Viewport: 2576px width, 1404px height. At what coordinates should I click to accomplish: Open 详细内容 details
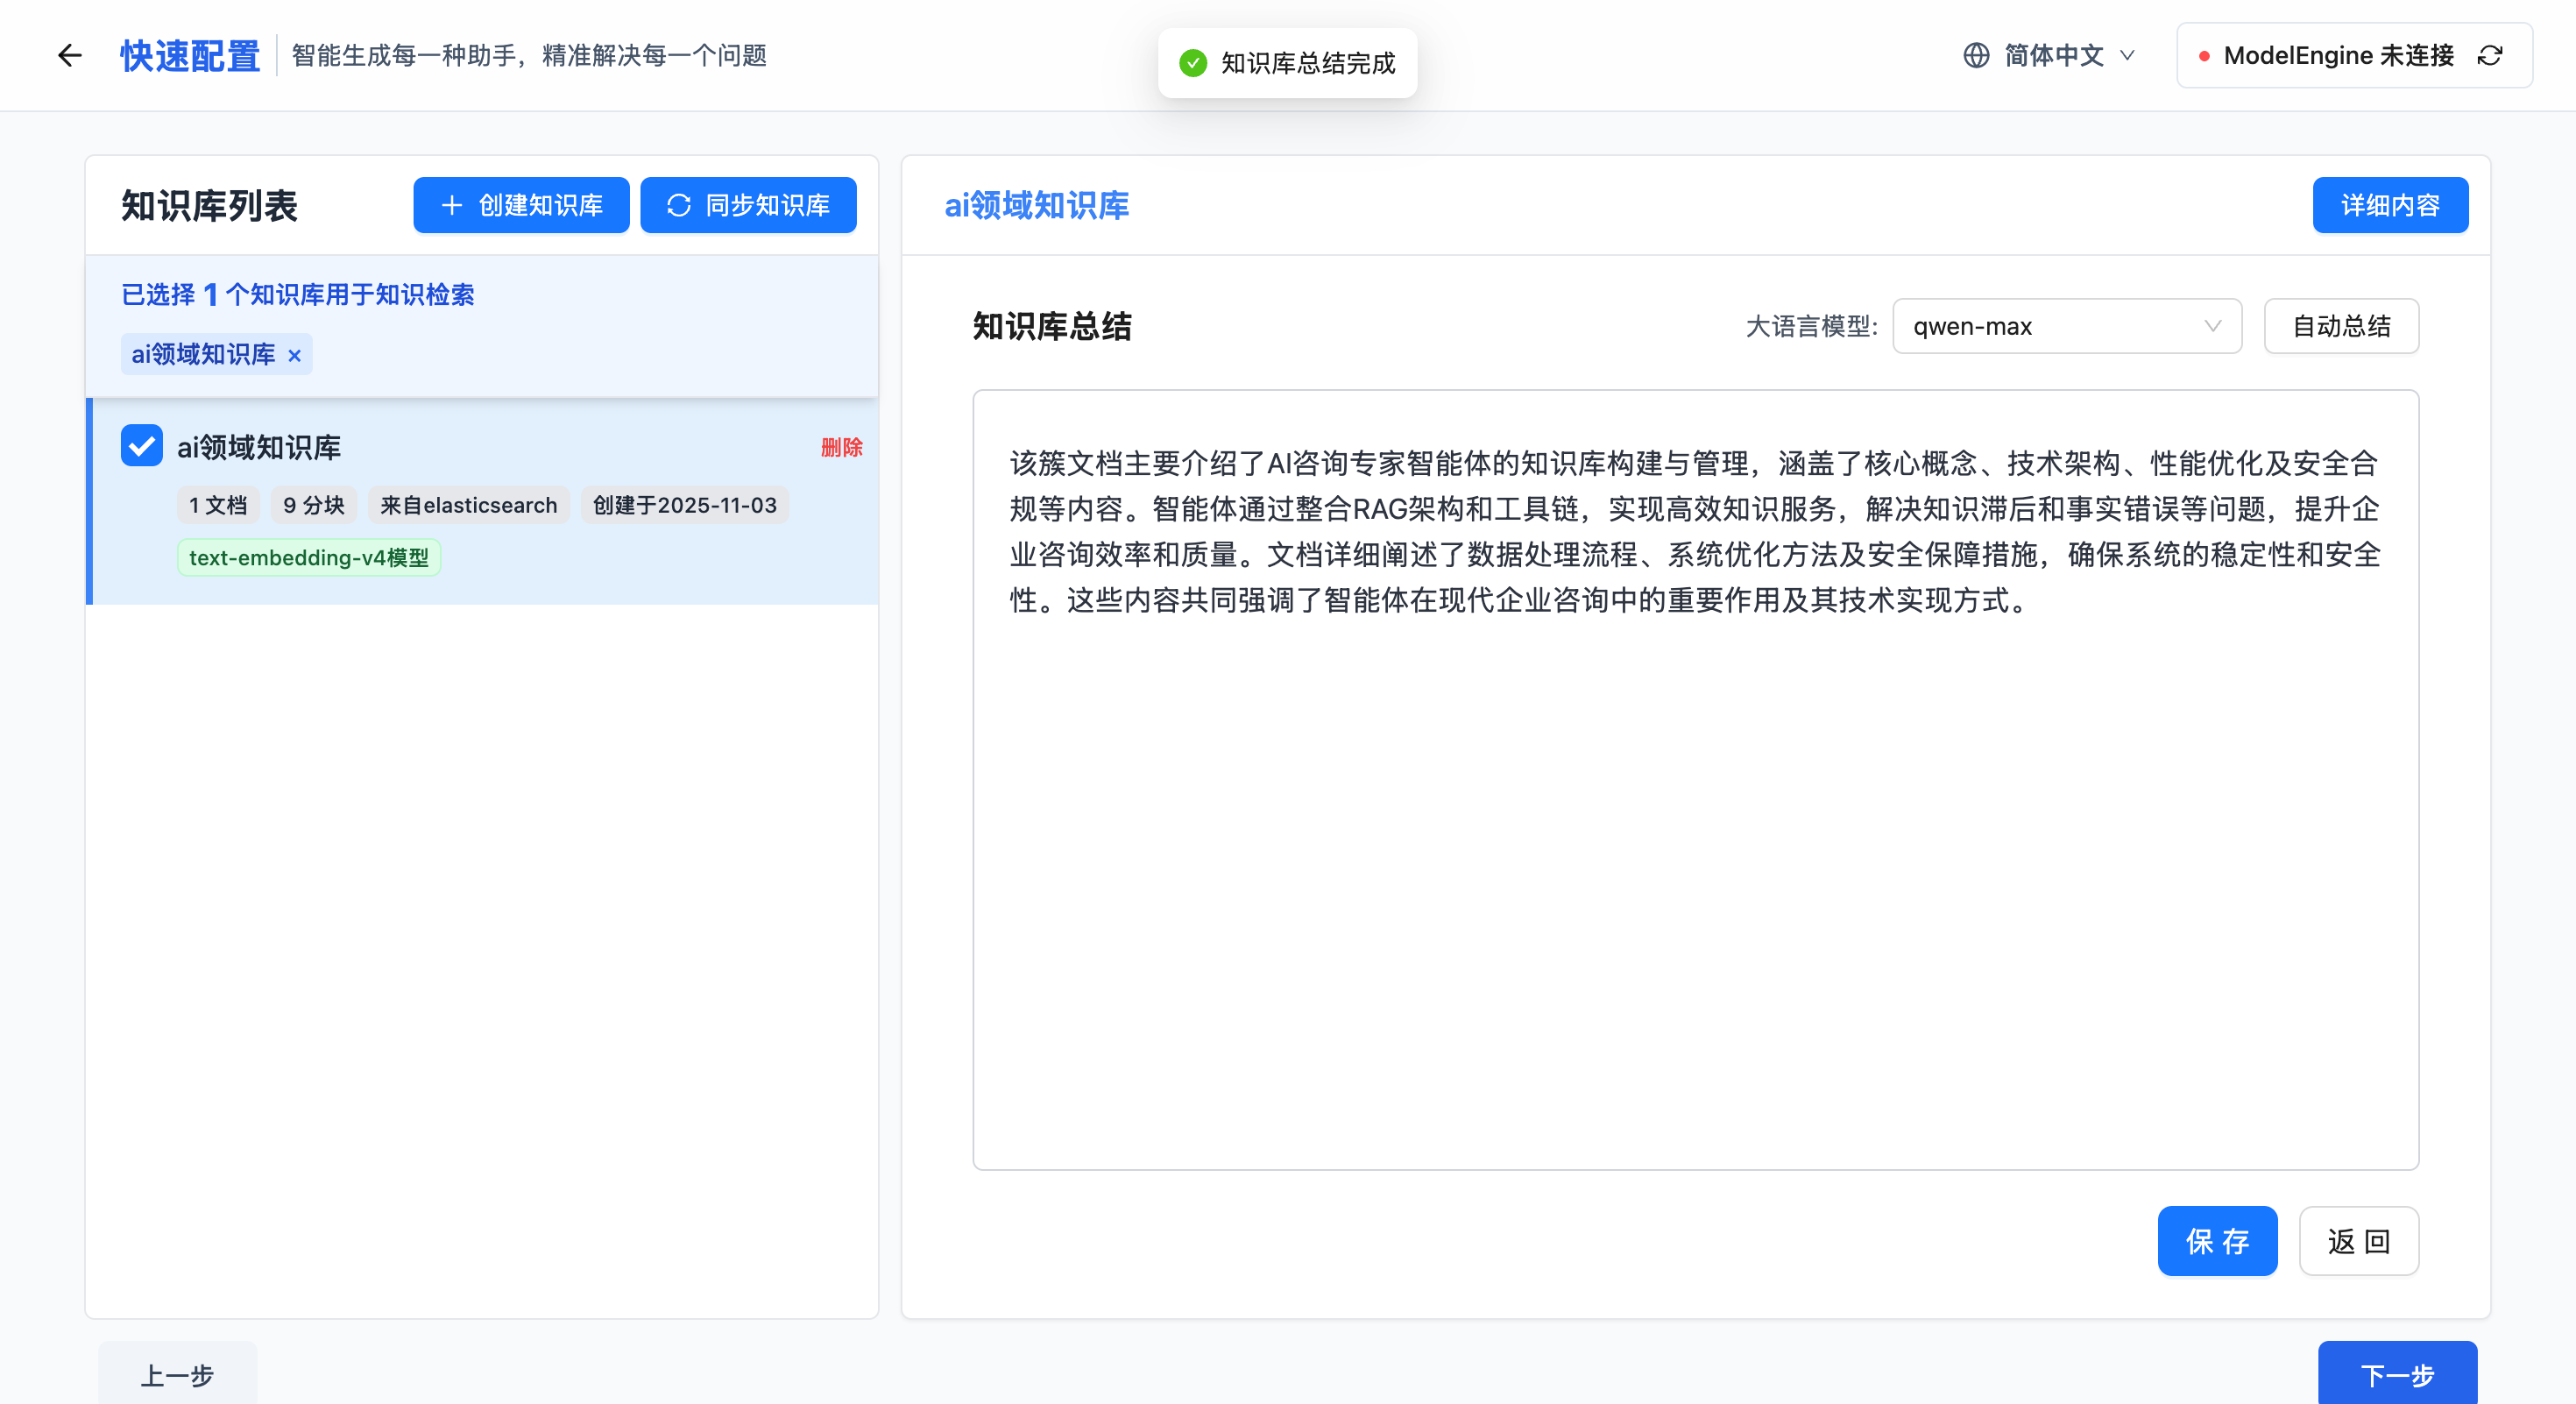coord(2389,205)
